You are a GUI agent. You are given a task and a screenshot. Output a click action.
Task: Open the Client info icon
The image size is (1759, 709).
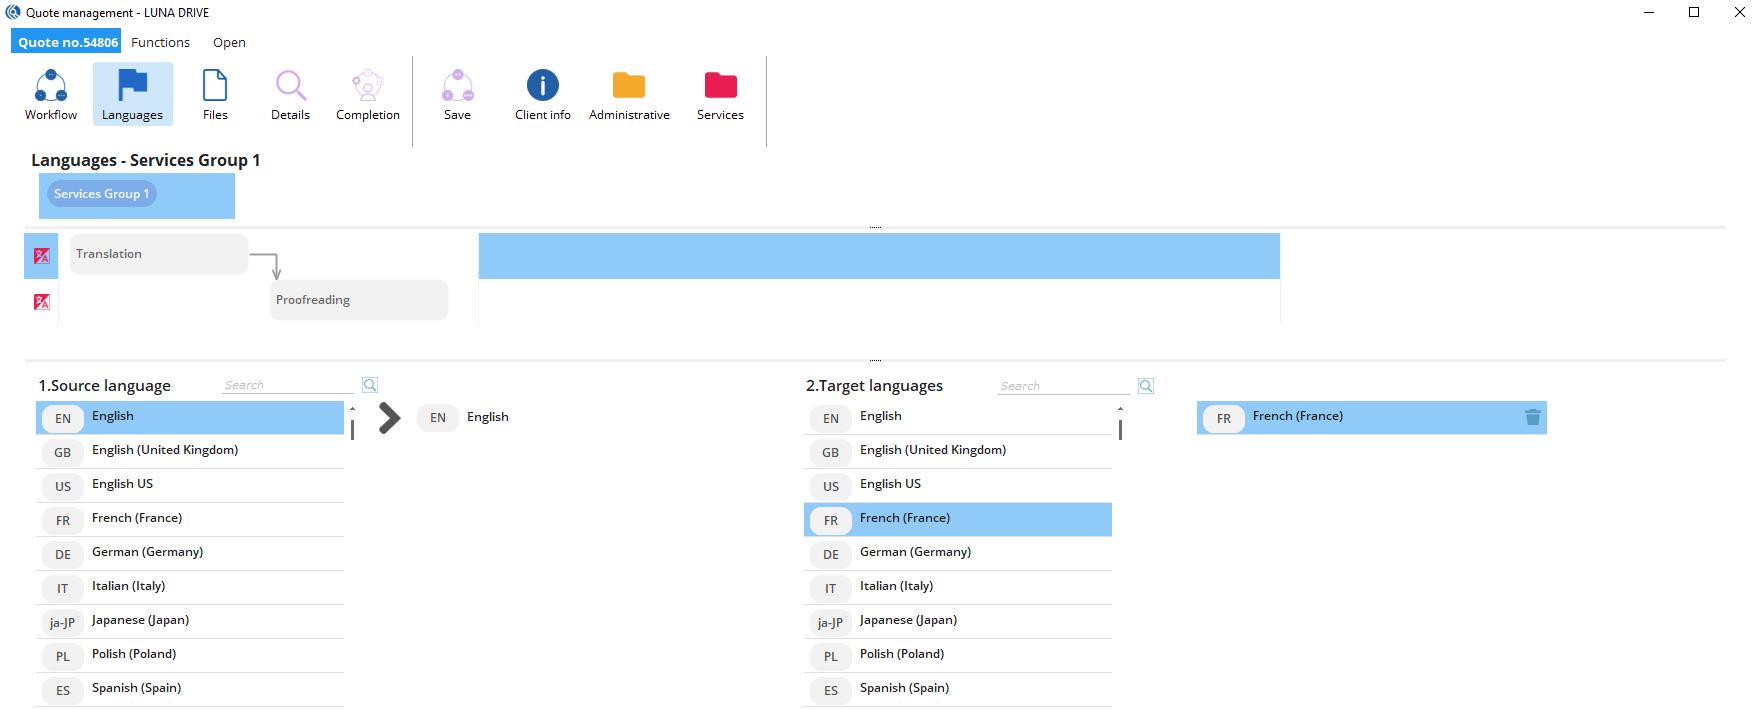click(x=542, y=87)
